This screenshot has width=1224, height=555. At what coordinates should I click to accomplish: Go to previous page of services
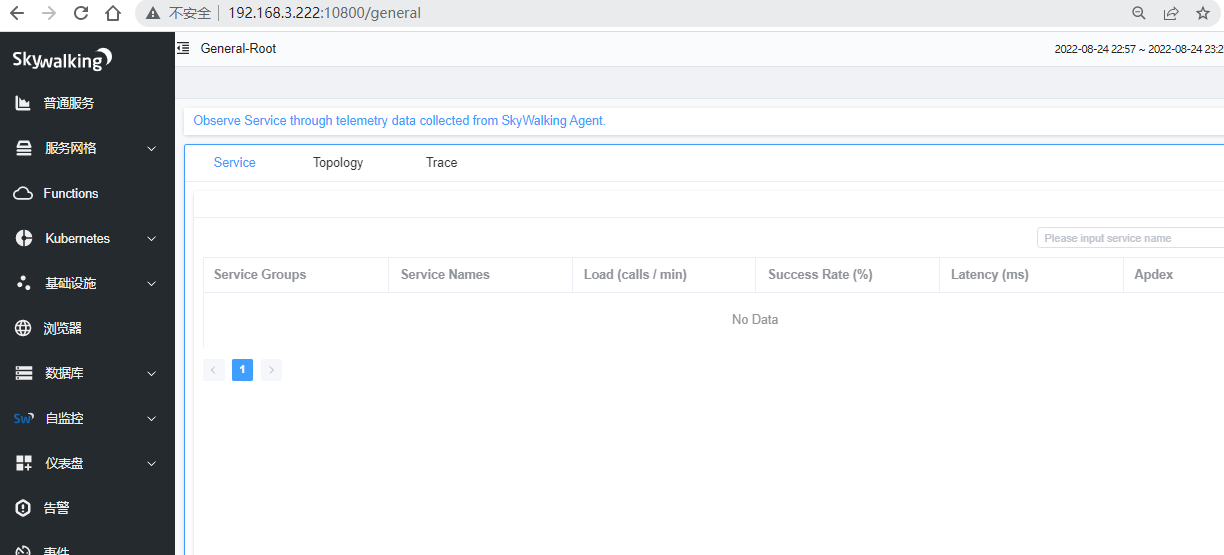tap(213, 370)
